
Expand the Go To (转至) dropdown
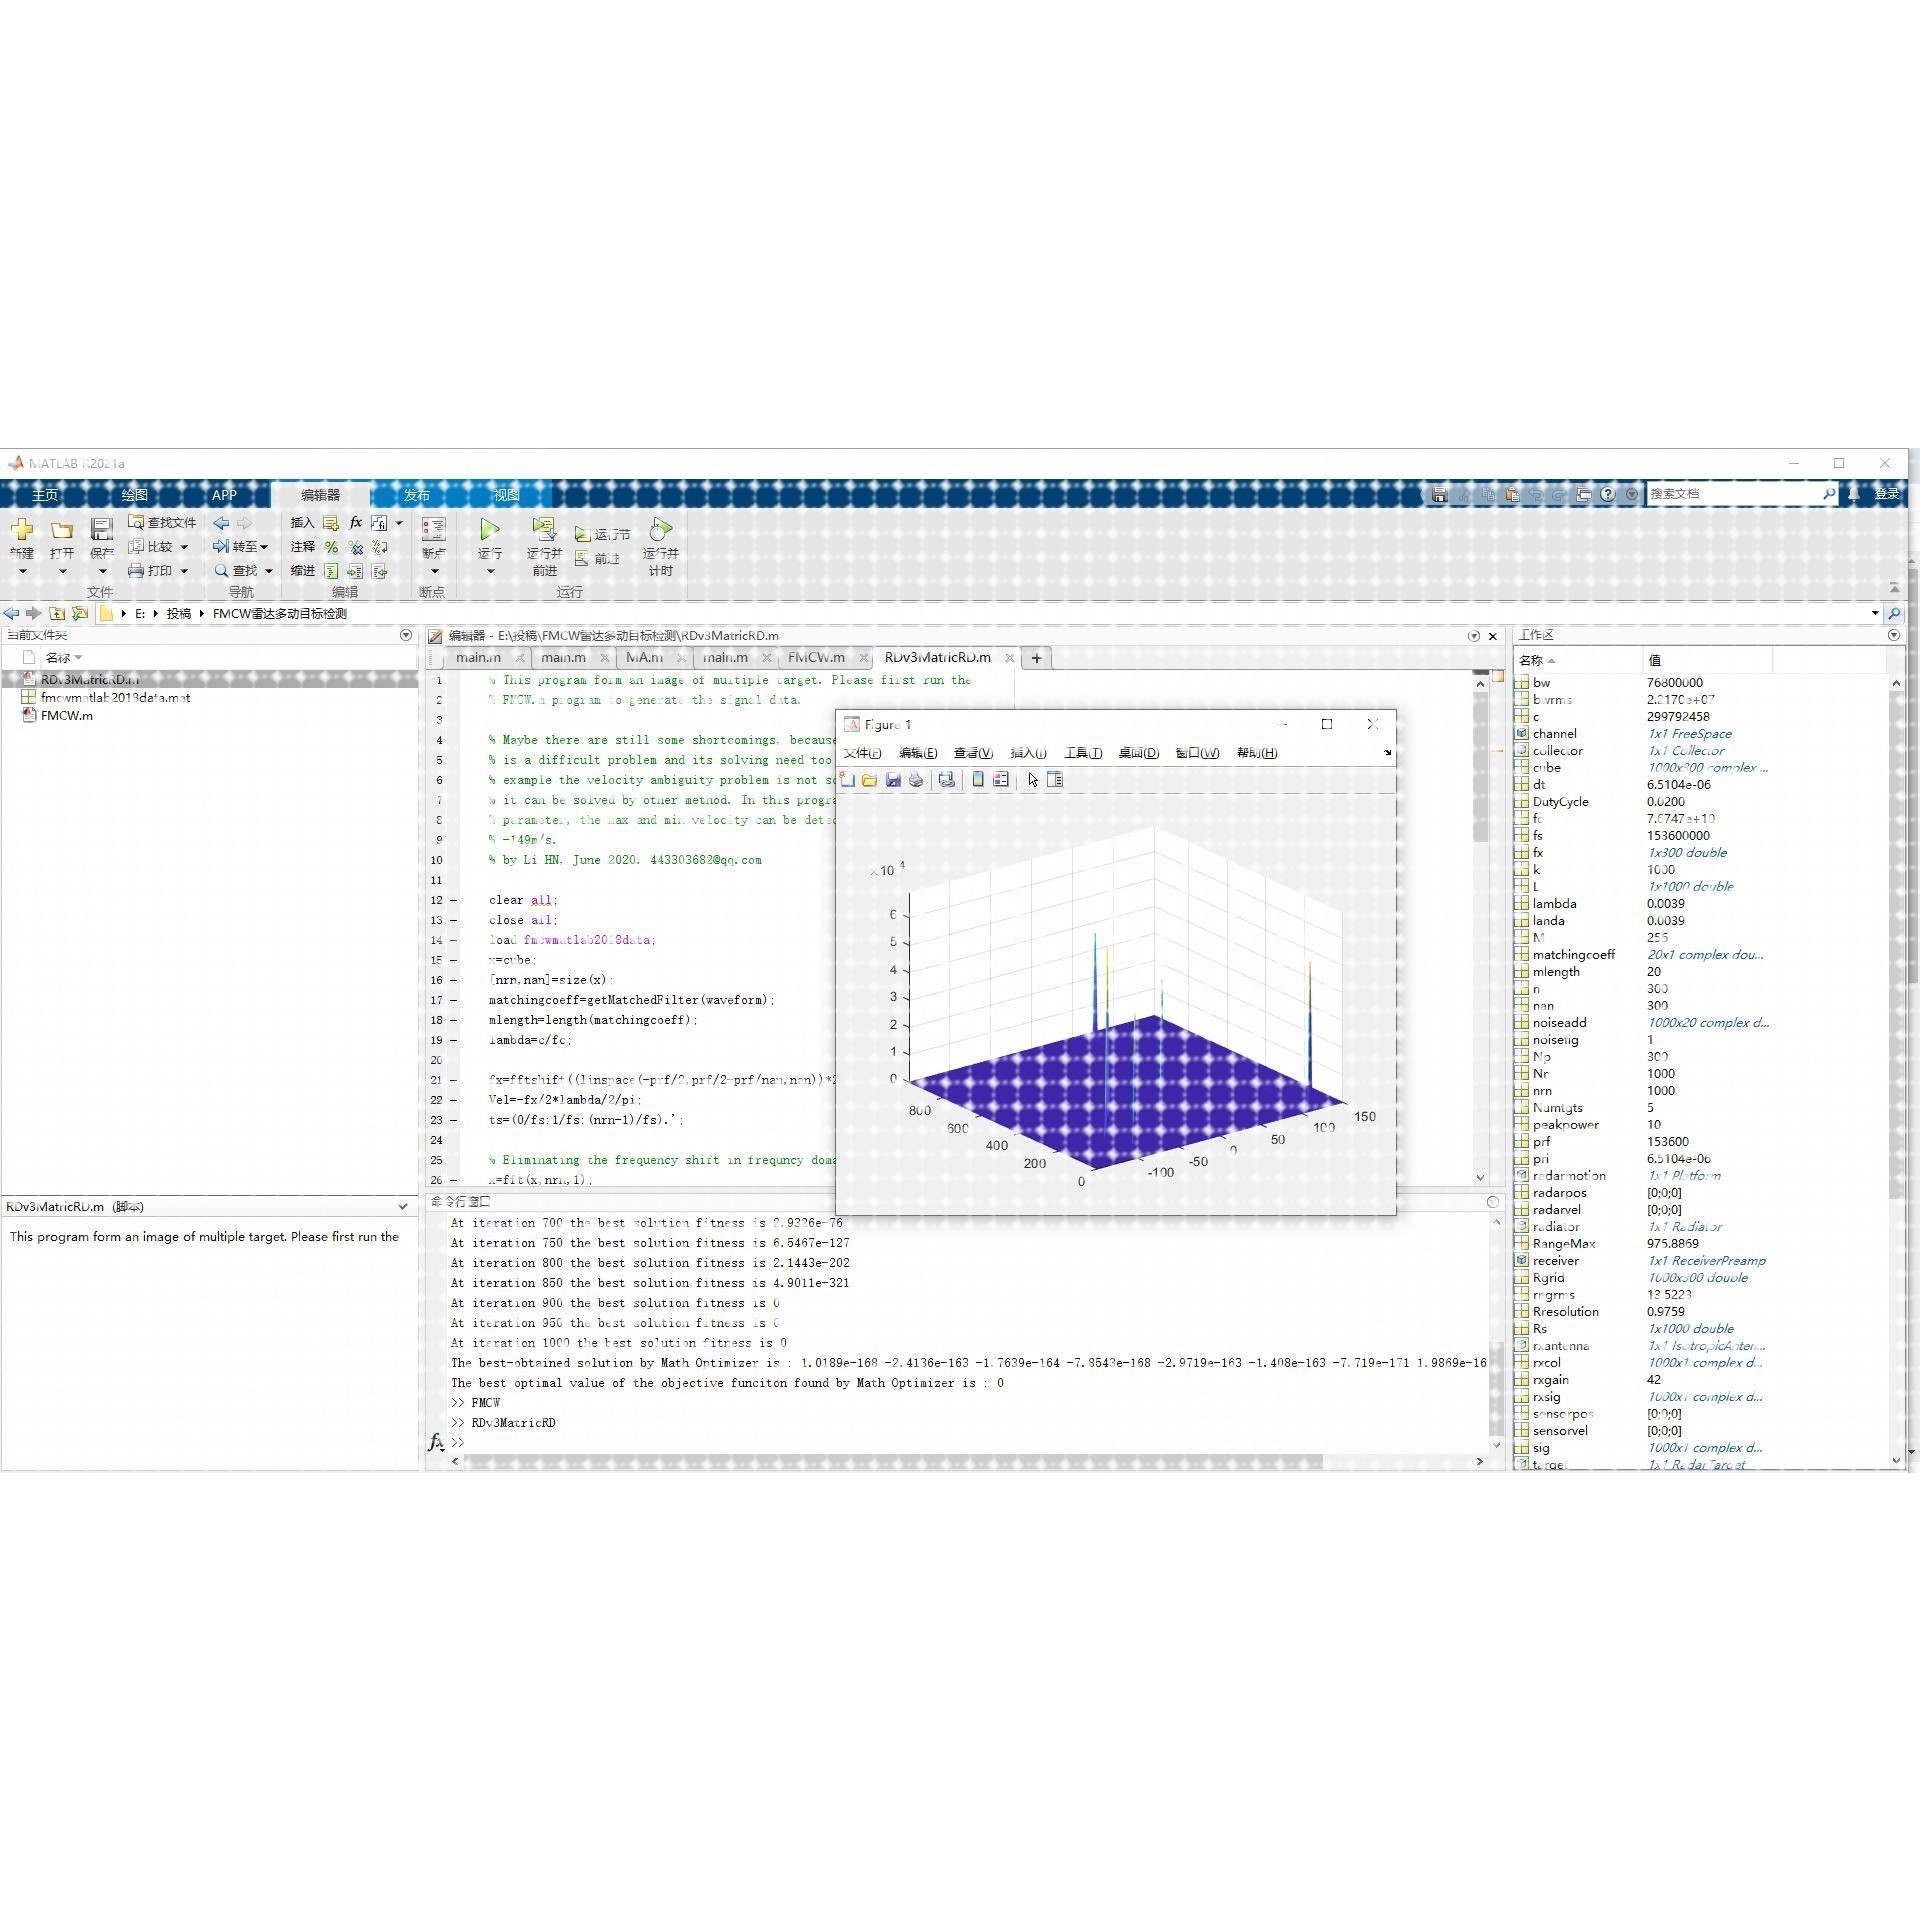[x=264, y=547]
